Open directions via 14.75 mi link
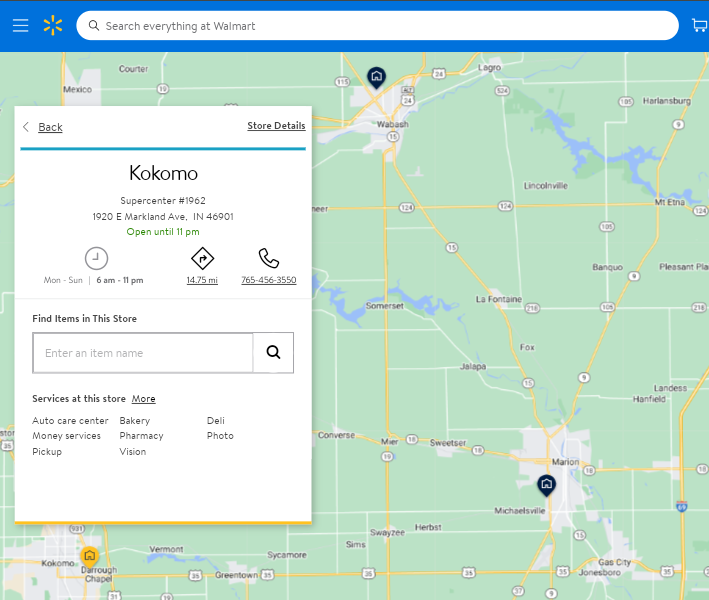 (202, 280)
